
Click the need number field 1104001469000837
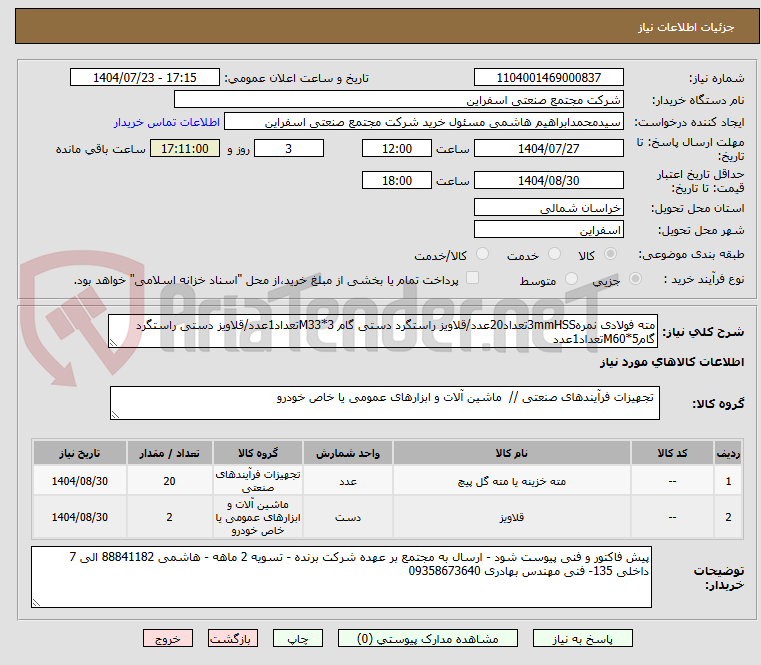[x=548, y=78]
